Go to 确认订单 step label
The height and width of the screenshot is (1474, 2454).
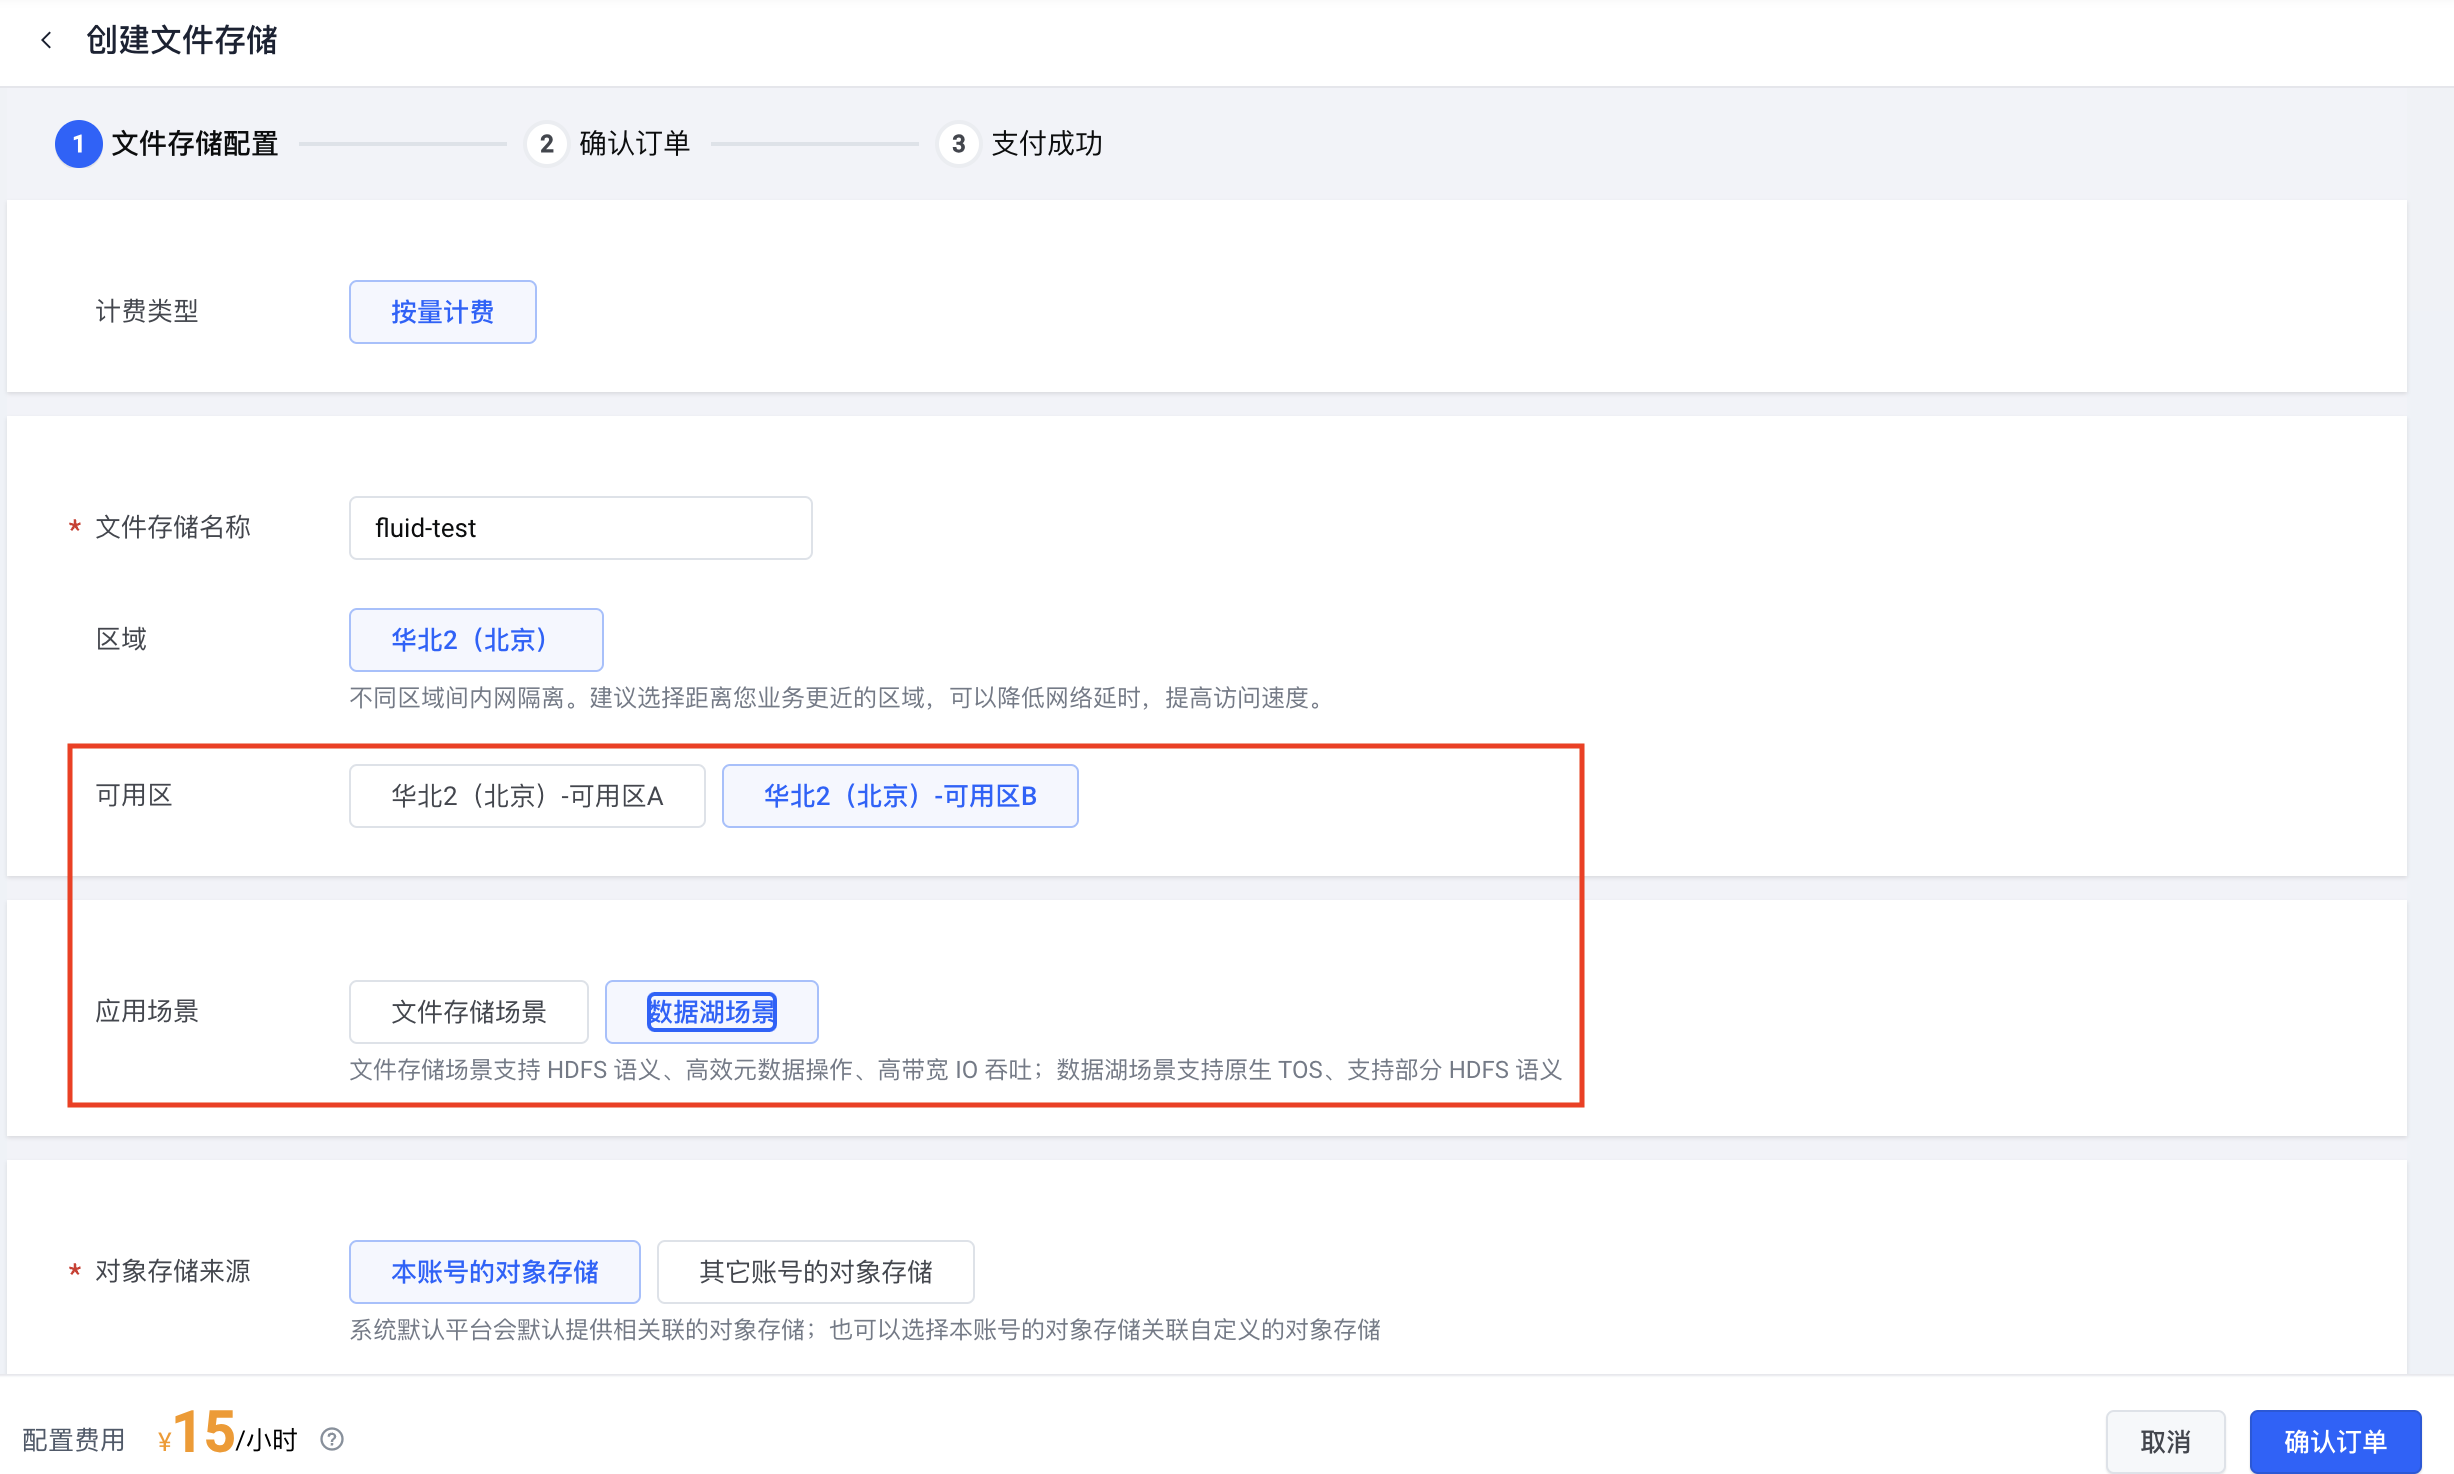point(634,144)
